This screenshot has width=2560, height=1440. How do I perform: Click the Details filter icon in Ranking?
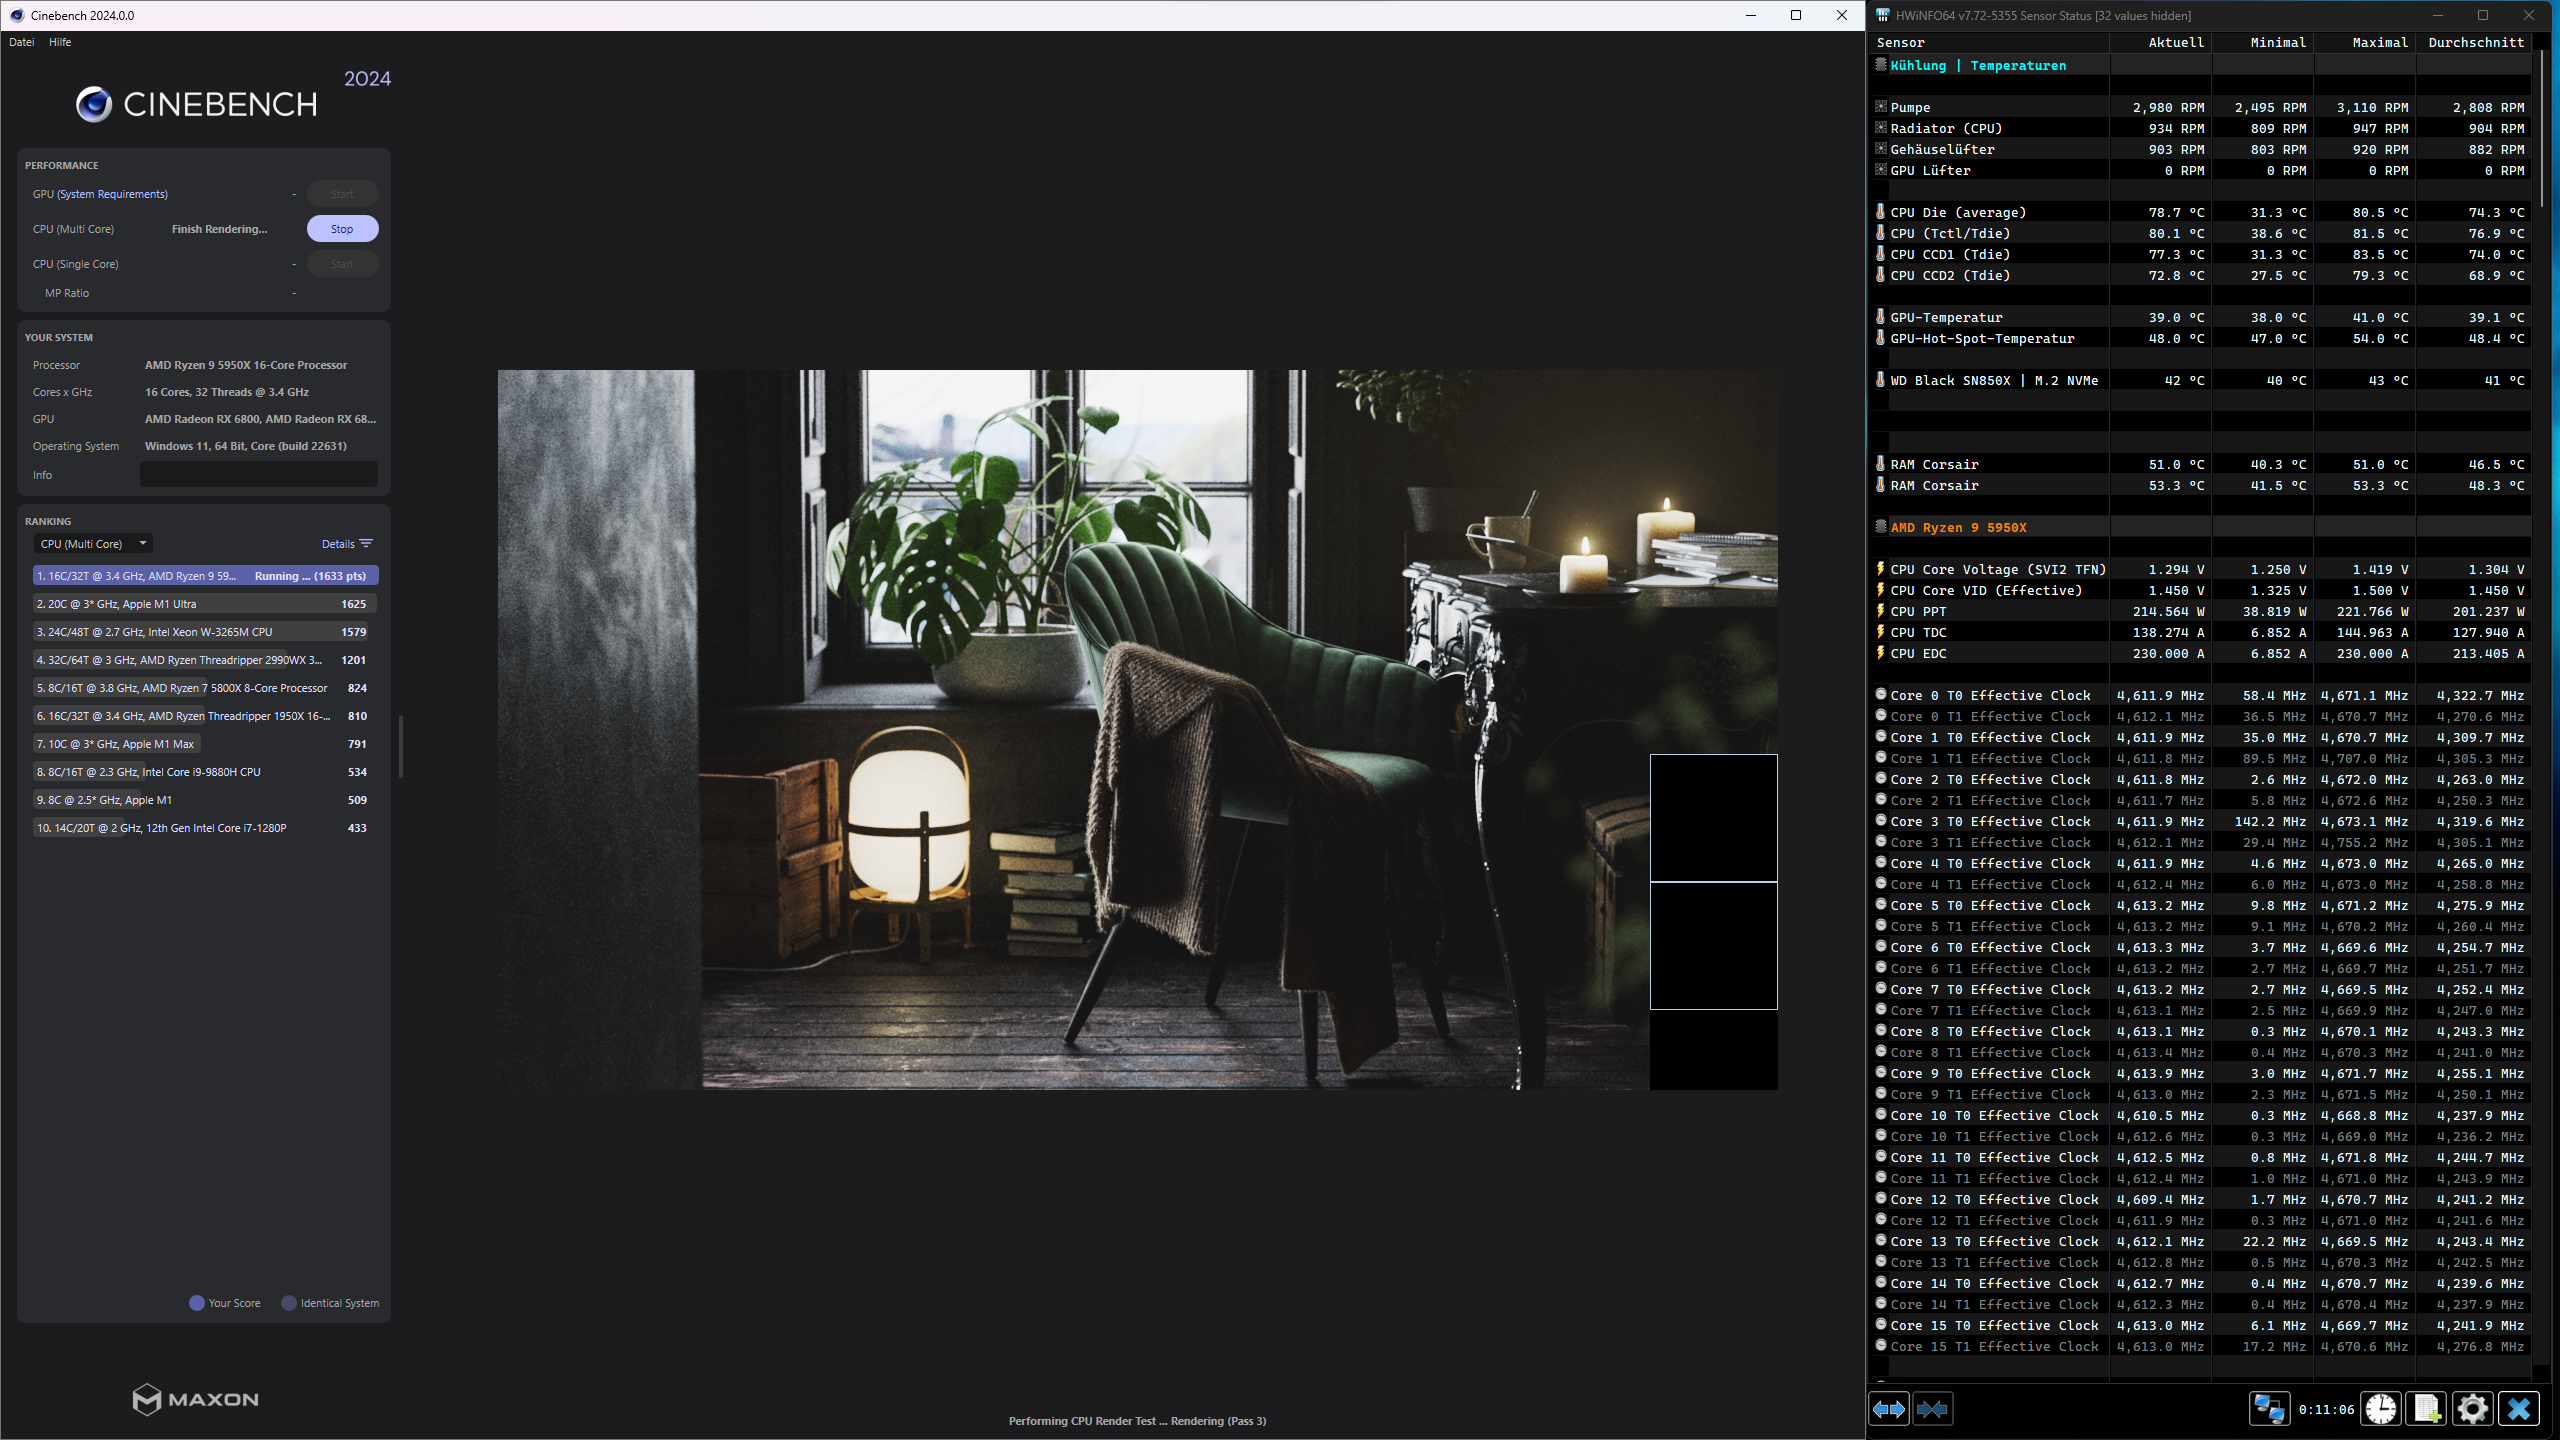[366, 544]
